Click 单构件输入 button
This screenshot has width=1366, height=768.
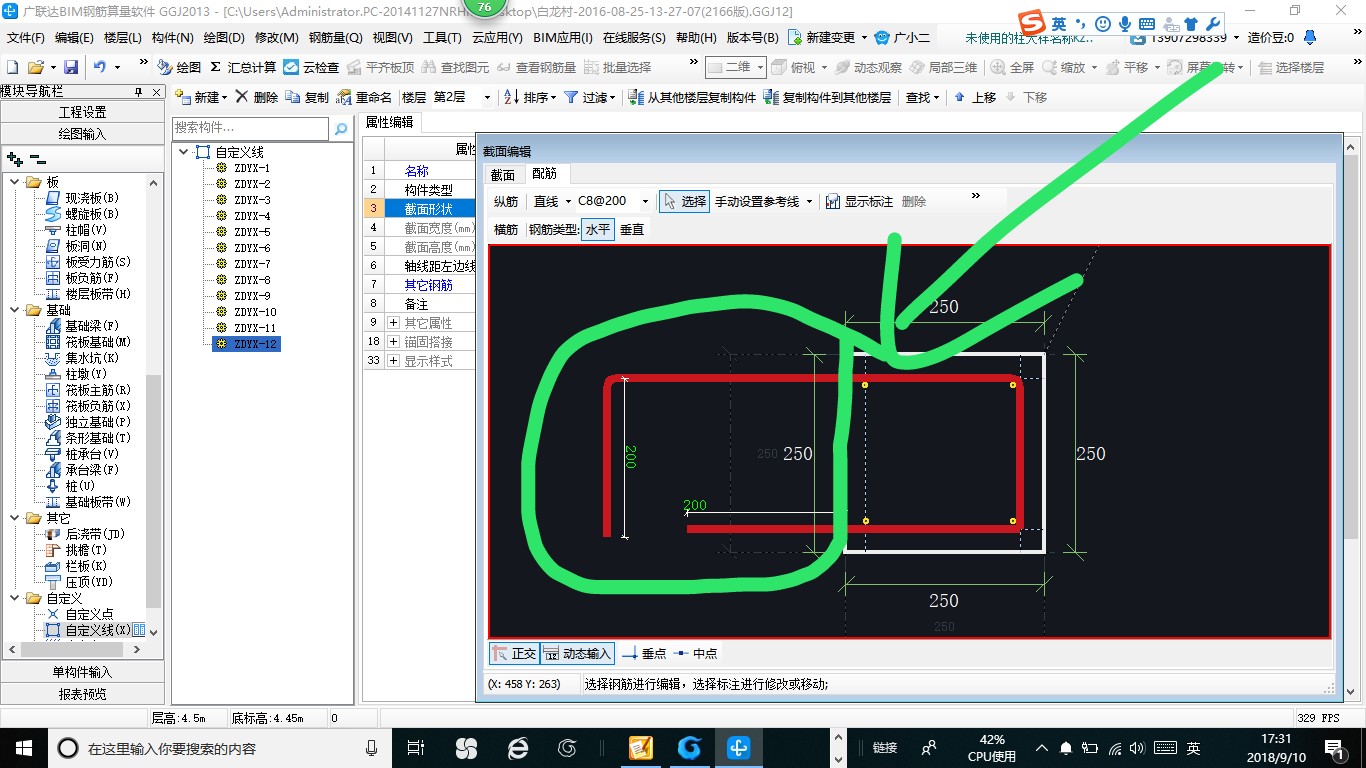coord(82,672)
